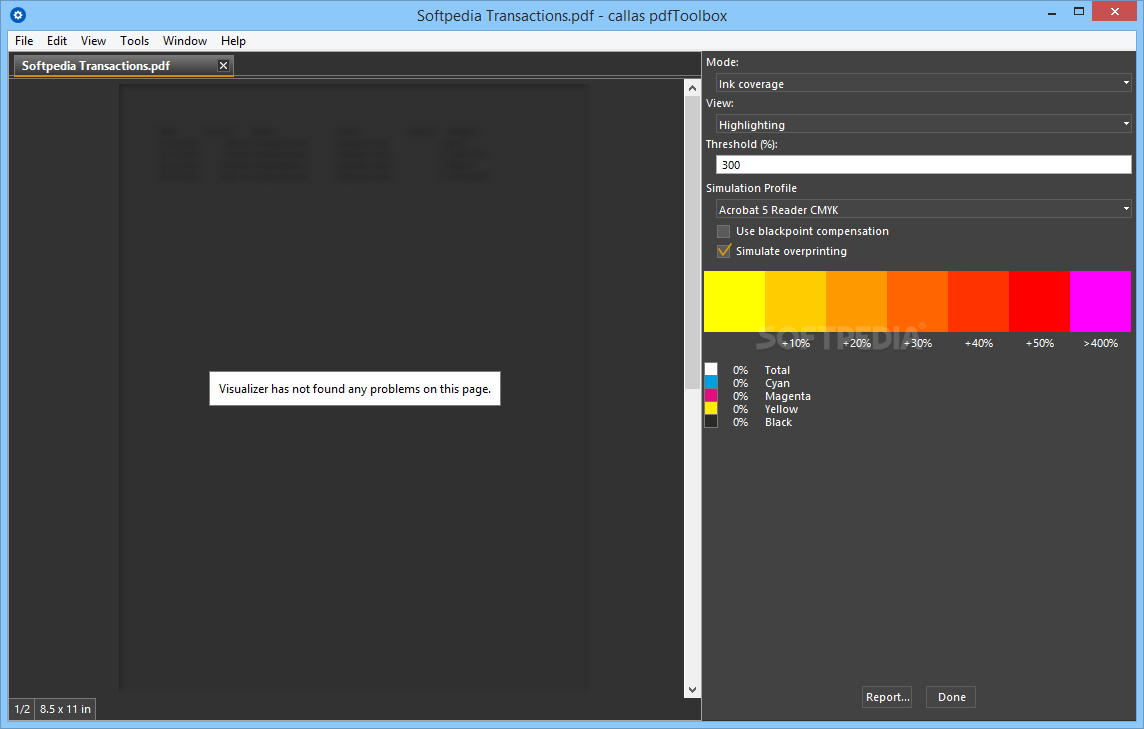1144x729 pixels.
Task: Open the File menu
Action: (x=24, y=41)
